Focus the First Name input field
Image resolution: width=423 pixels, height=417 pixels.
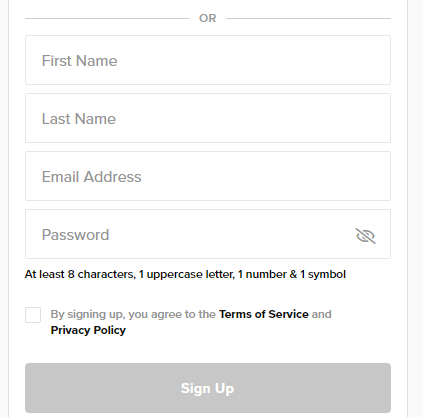tap(208, 60)
